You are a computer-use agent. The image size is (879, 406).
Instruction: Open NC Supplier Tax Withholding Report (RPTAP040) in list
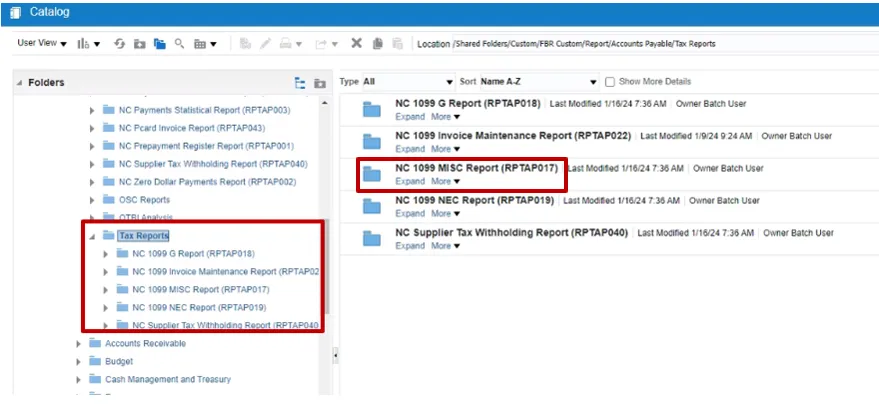coord(511,233)
